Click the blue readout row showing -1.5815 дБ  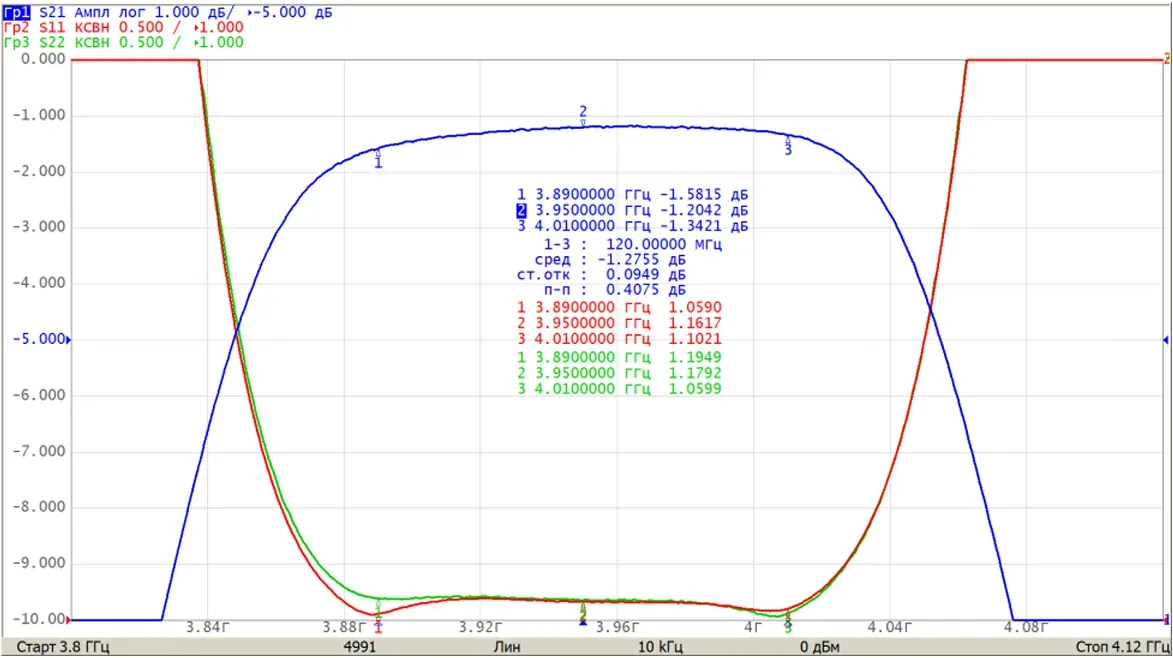(x=632, y=194)
